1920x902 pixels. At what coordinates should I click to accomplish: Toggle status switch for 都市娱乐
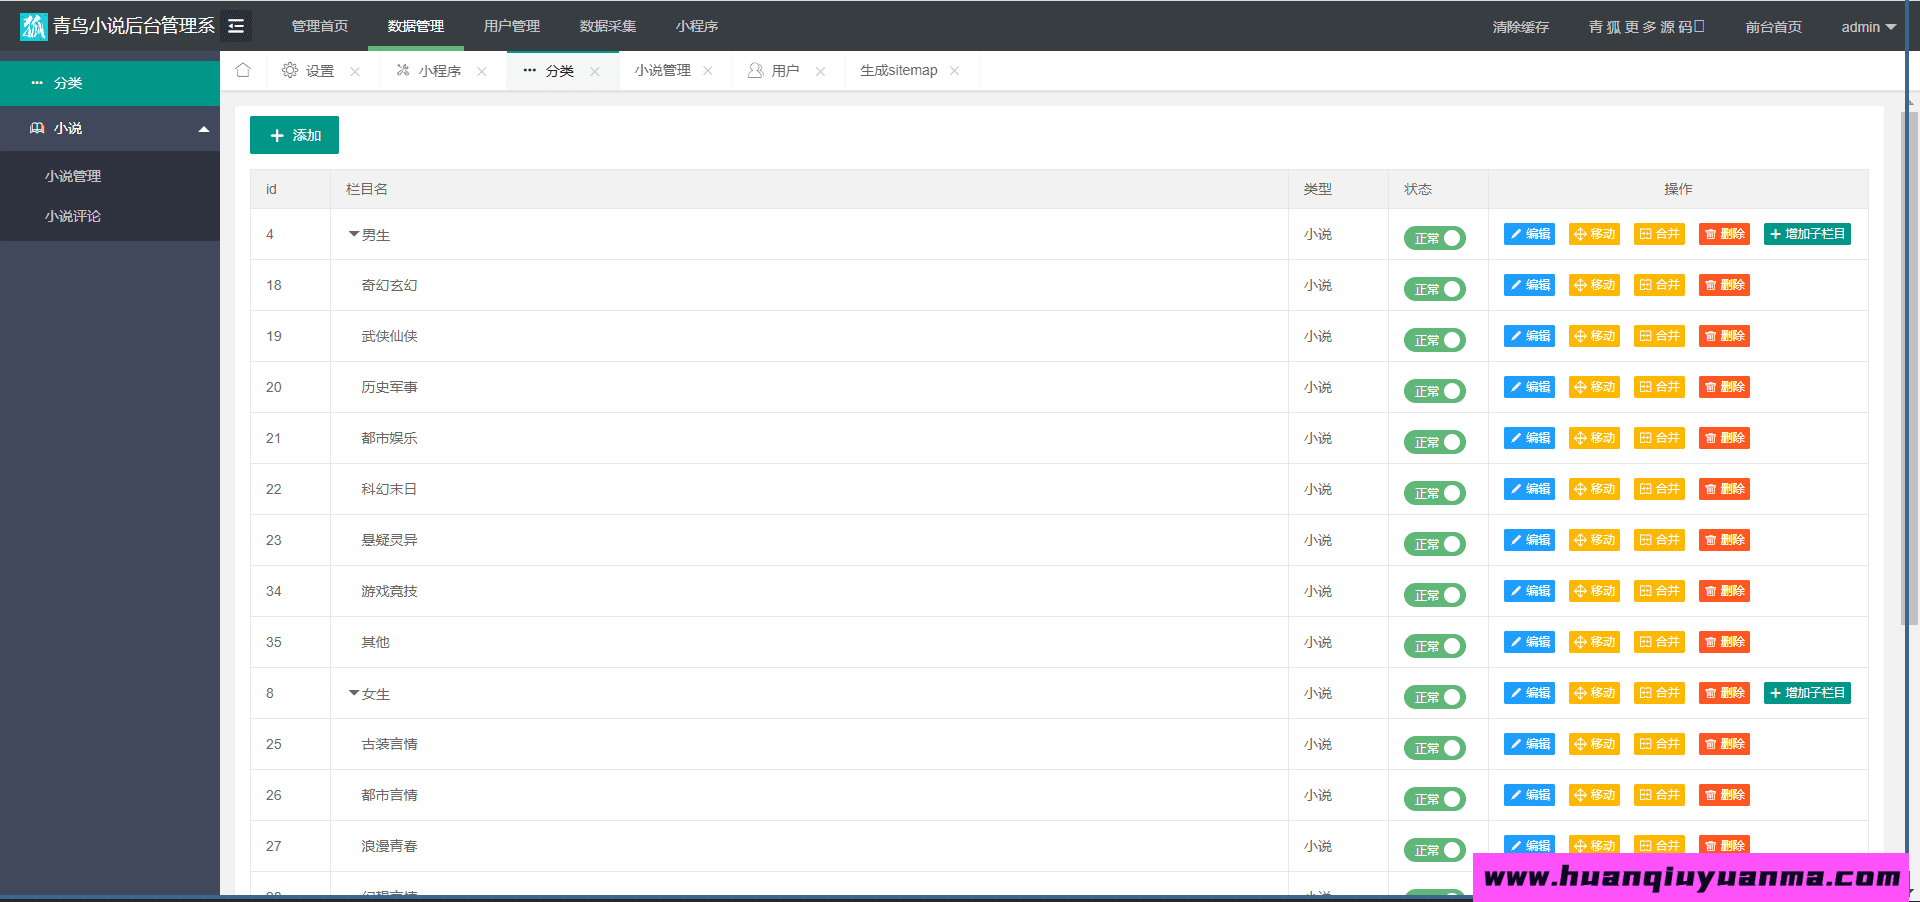(1435, 442)
